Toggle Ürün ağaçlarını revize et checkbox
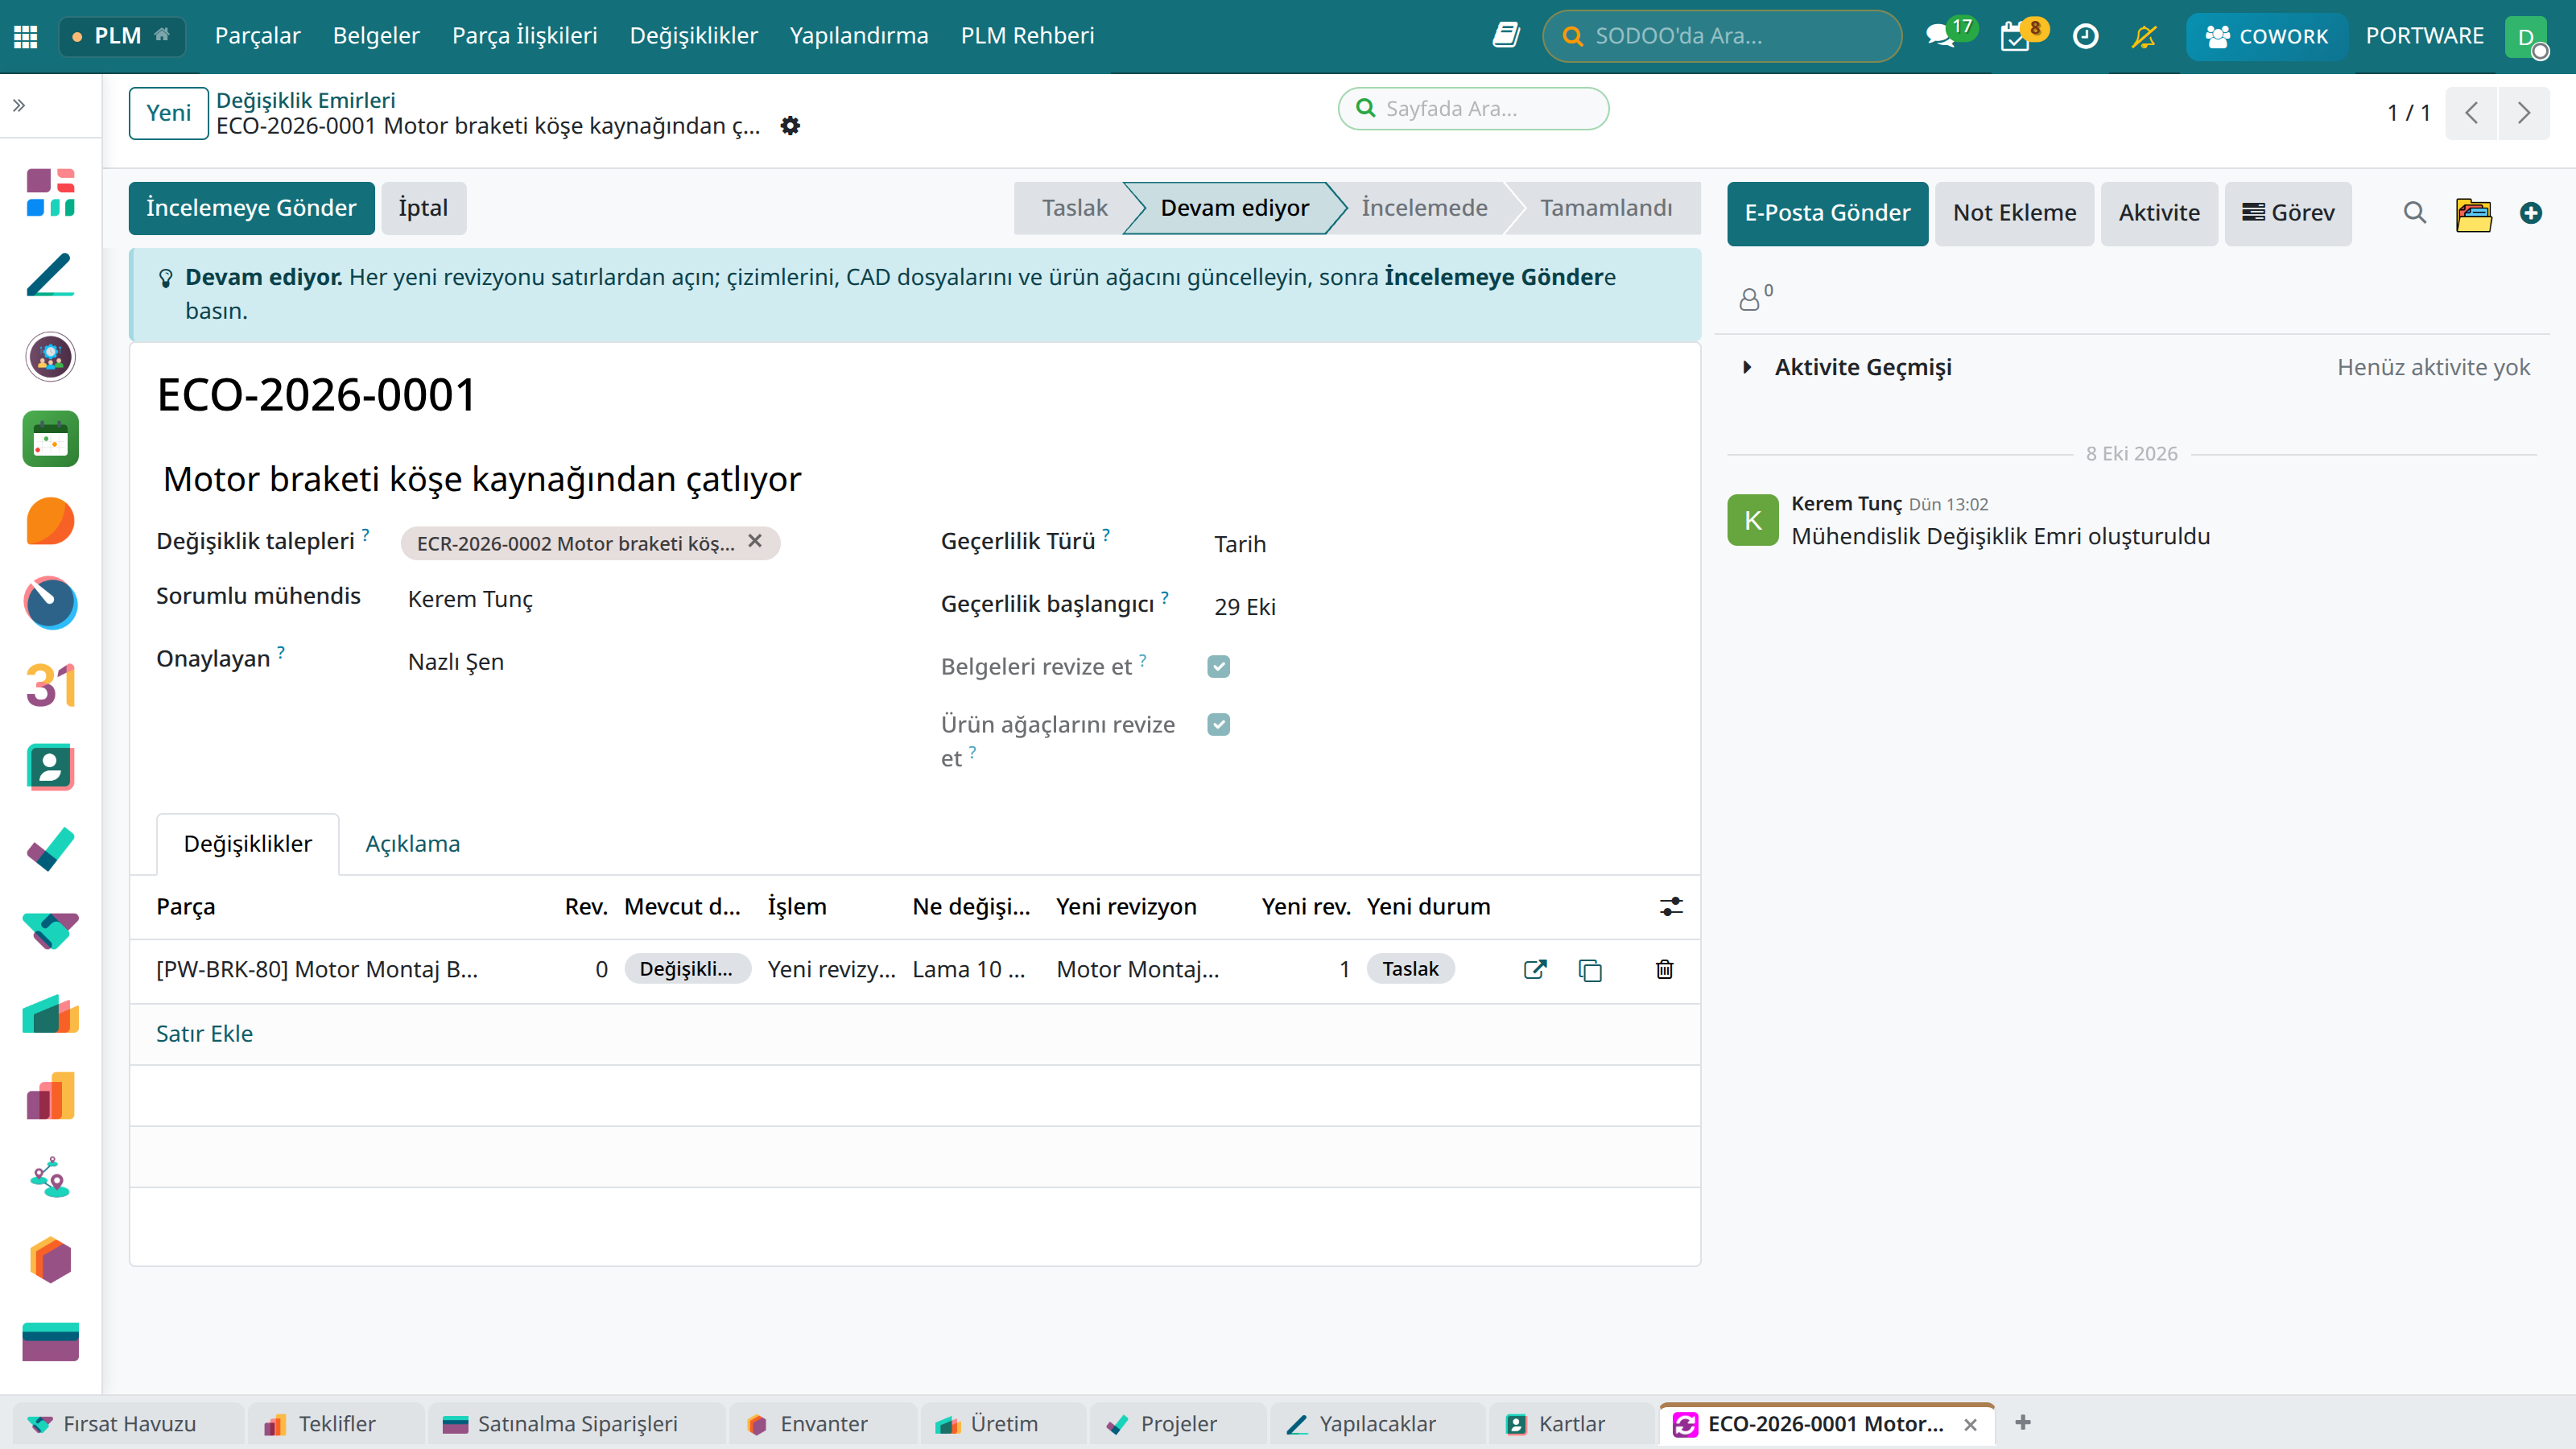Image resolution: width=2576 pixels, height=1449 pixels. (x=1218, y=724)
